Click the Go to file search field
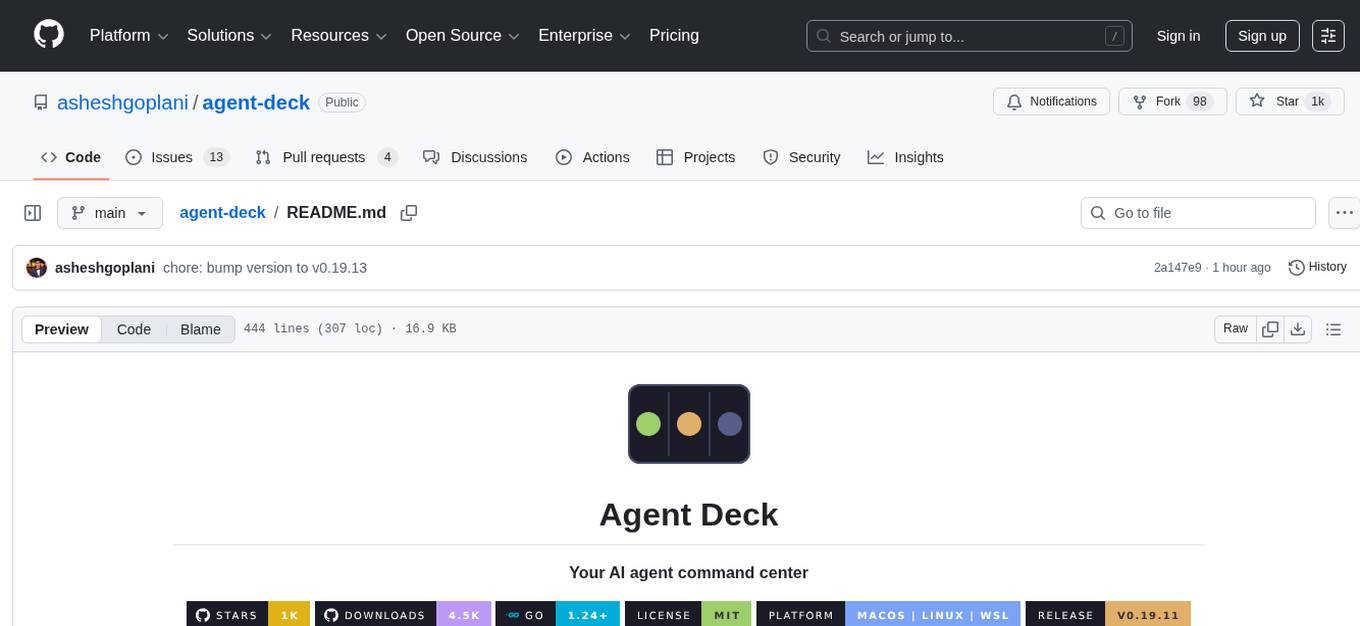Image resolution: width=1360 pixels, height=626 pixels. [x=1197, y=212]
